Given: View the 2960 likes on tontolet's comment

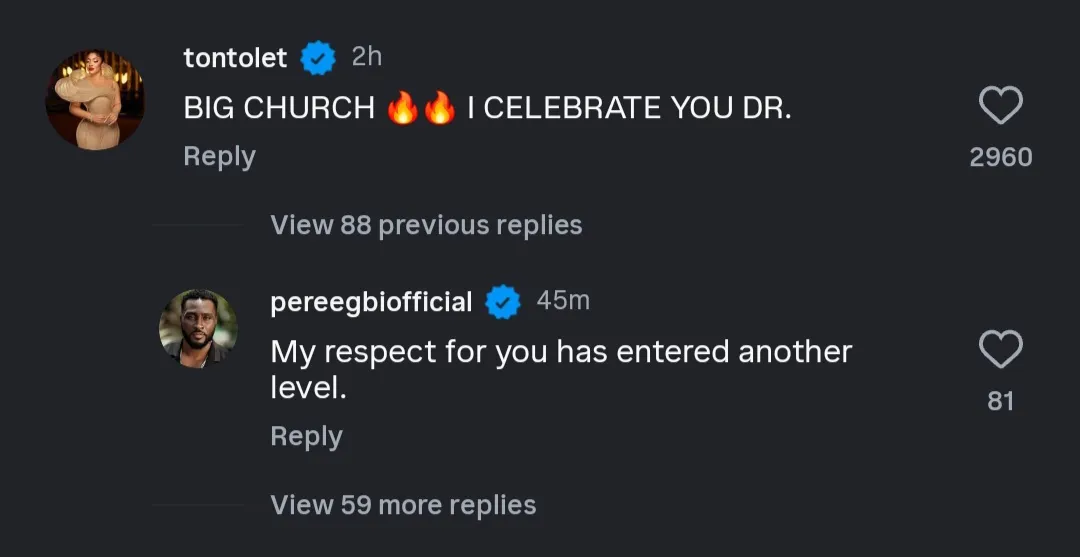Looking at the screenshot, I should pyautogui.click(x=1000, y=157).
